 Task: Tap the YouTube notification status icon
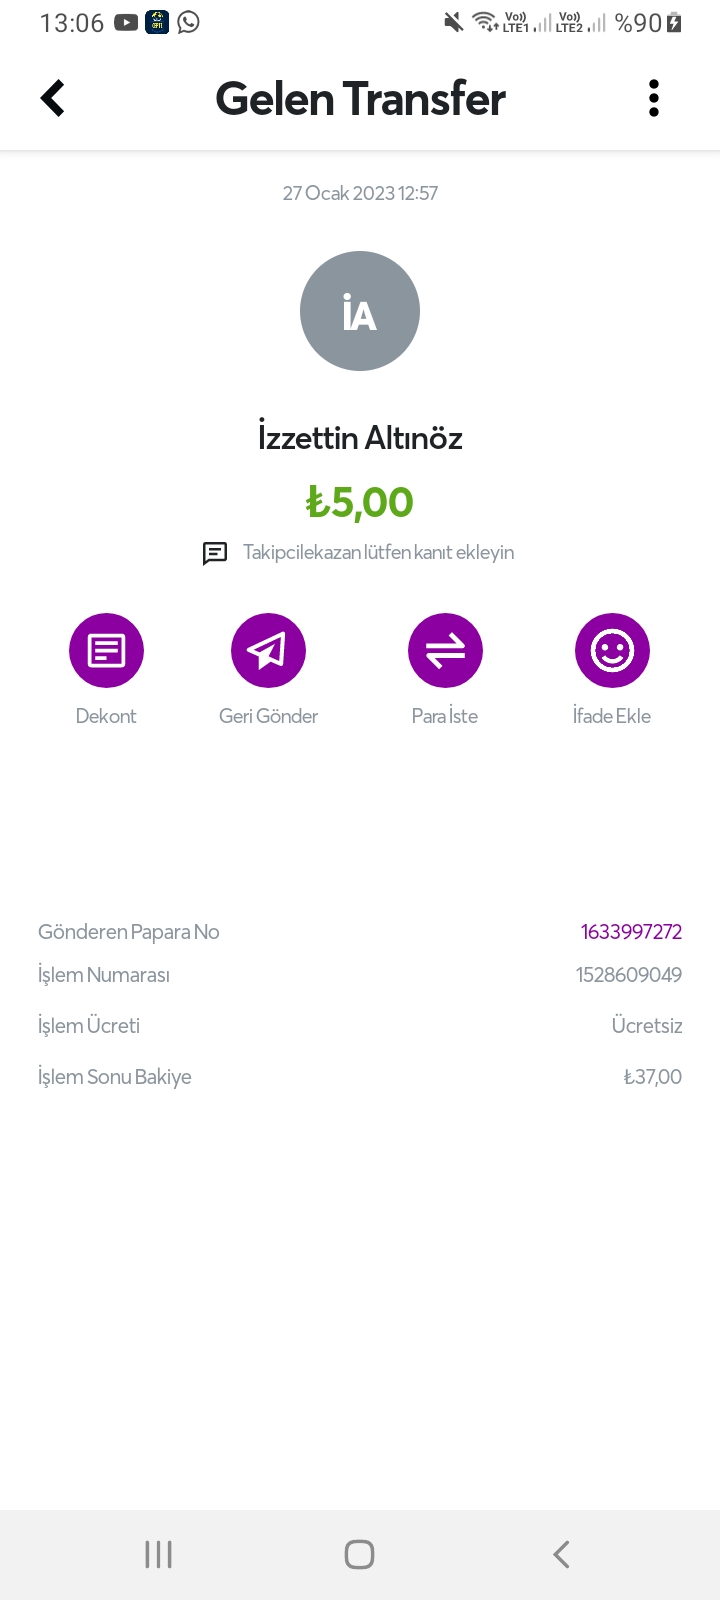pyautogui.click(x=126, y=22)
